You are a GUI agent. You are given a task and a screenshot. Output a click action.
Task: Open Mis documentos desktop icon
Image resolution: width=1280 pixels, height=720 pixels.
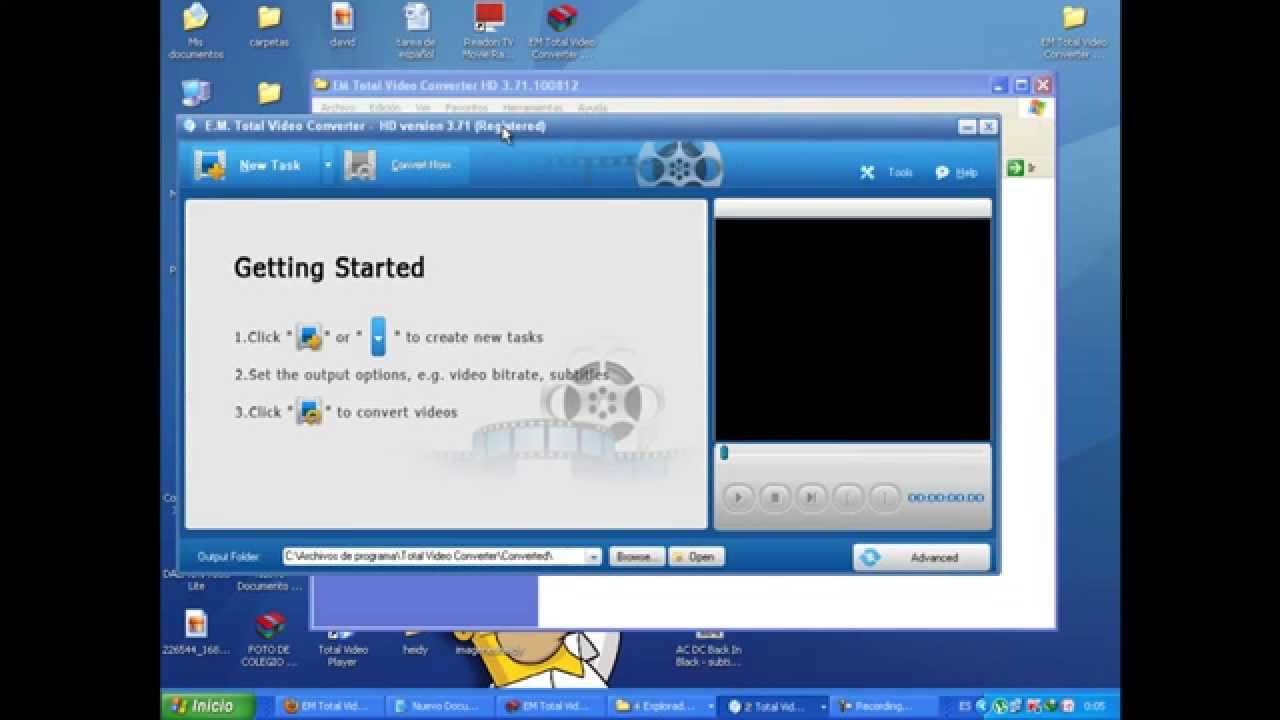(196, 30)
